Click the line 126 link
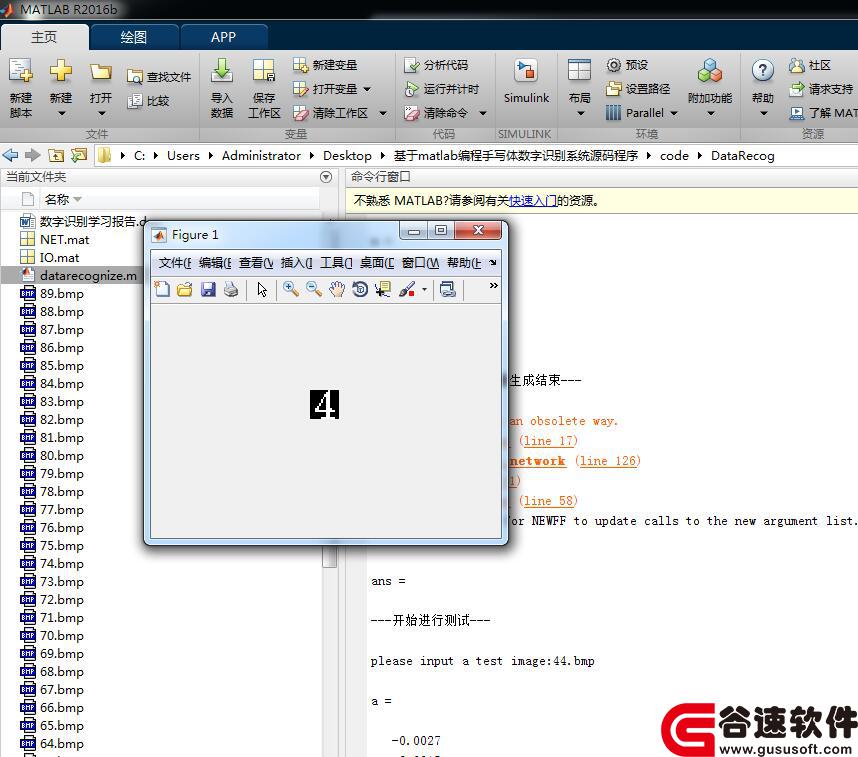The height and width of the screenshot is (757, 858). [608, 461]
